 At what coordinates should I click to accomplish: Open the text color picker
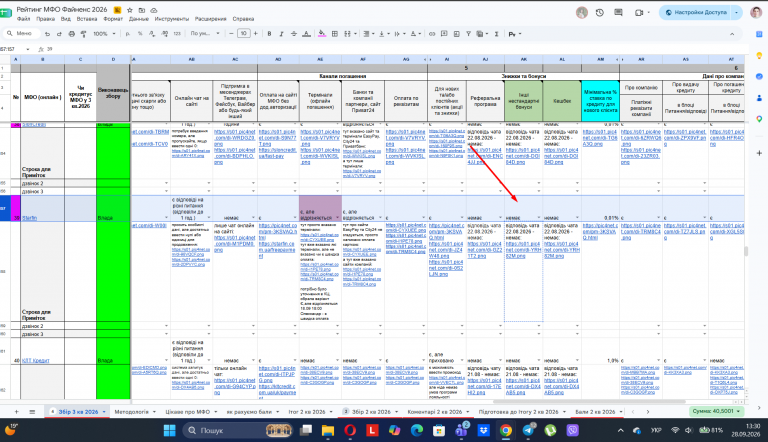pyautogui.click(x=307, y=34)
